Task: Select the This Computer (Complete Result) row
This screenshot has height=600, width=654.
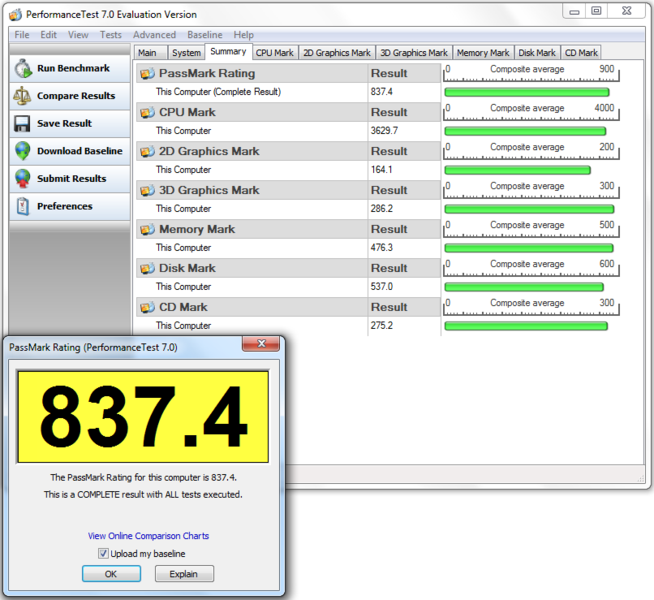Action: click(288, 92)
